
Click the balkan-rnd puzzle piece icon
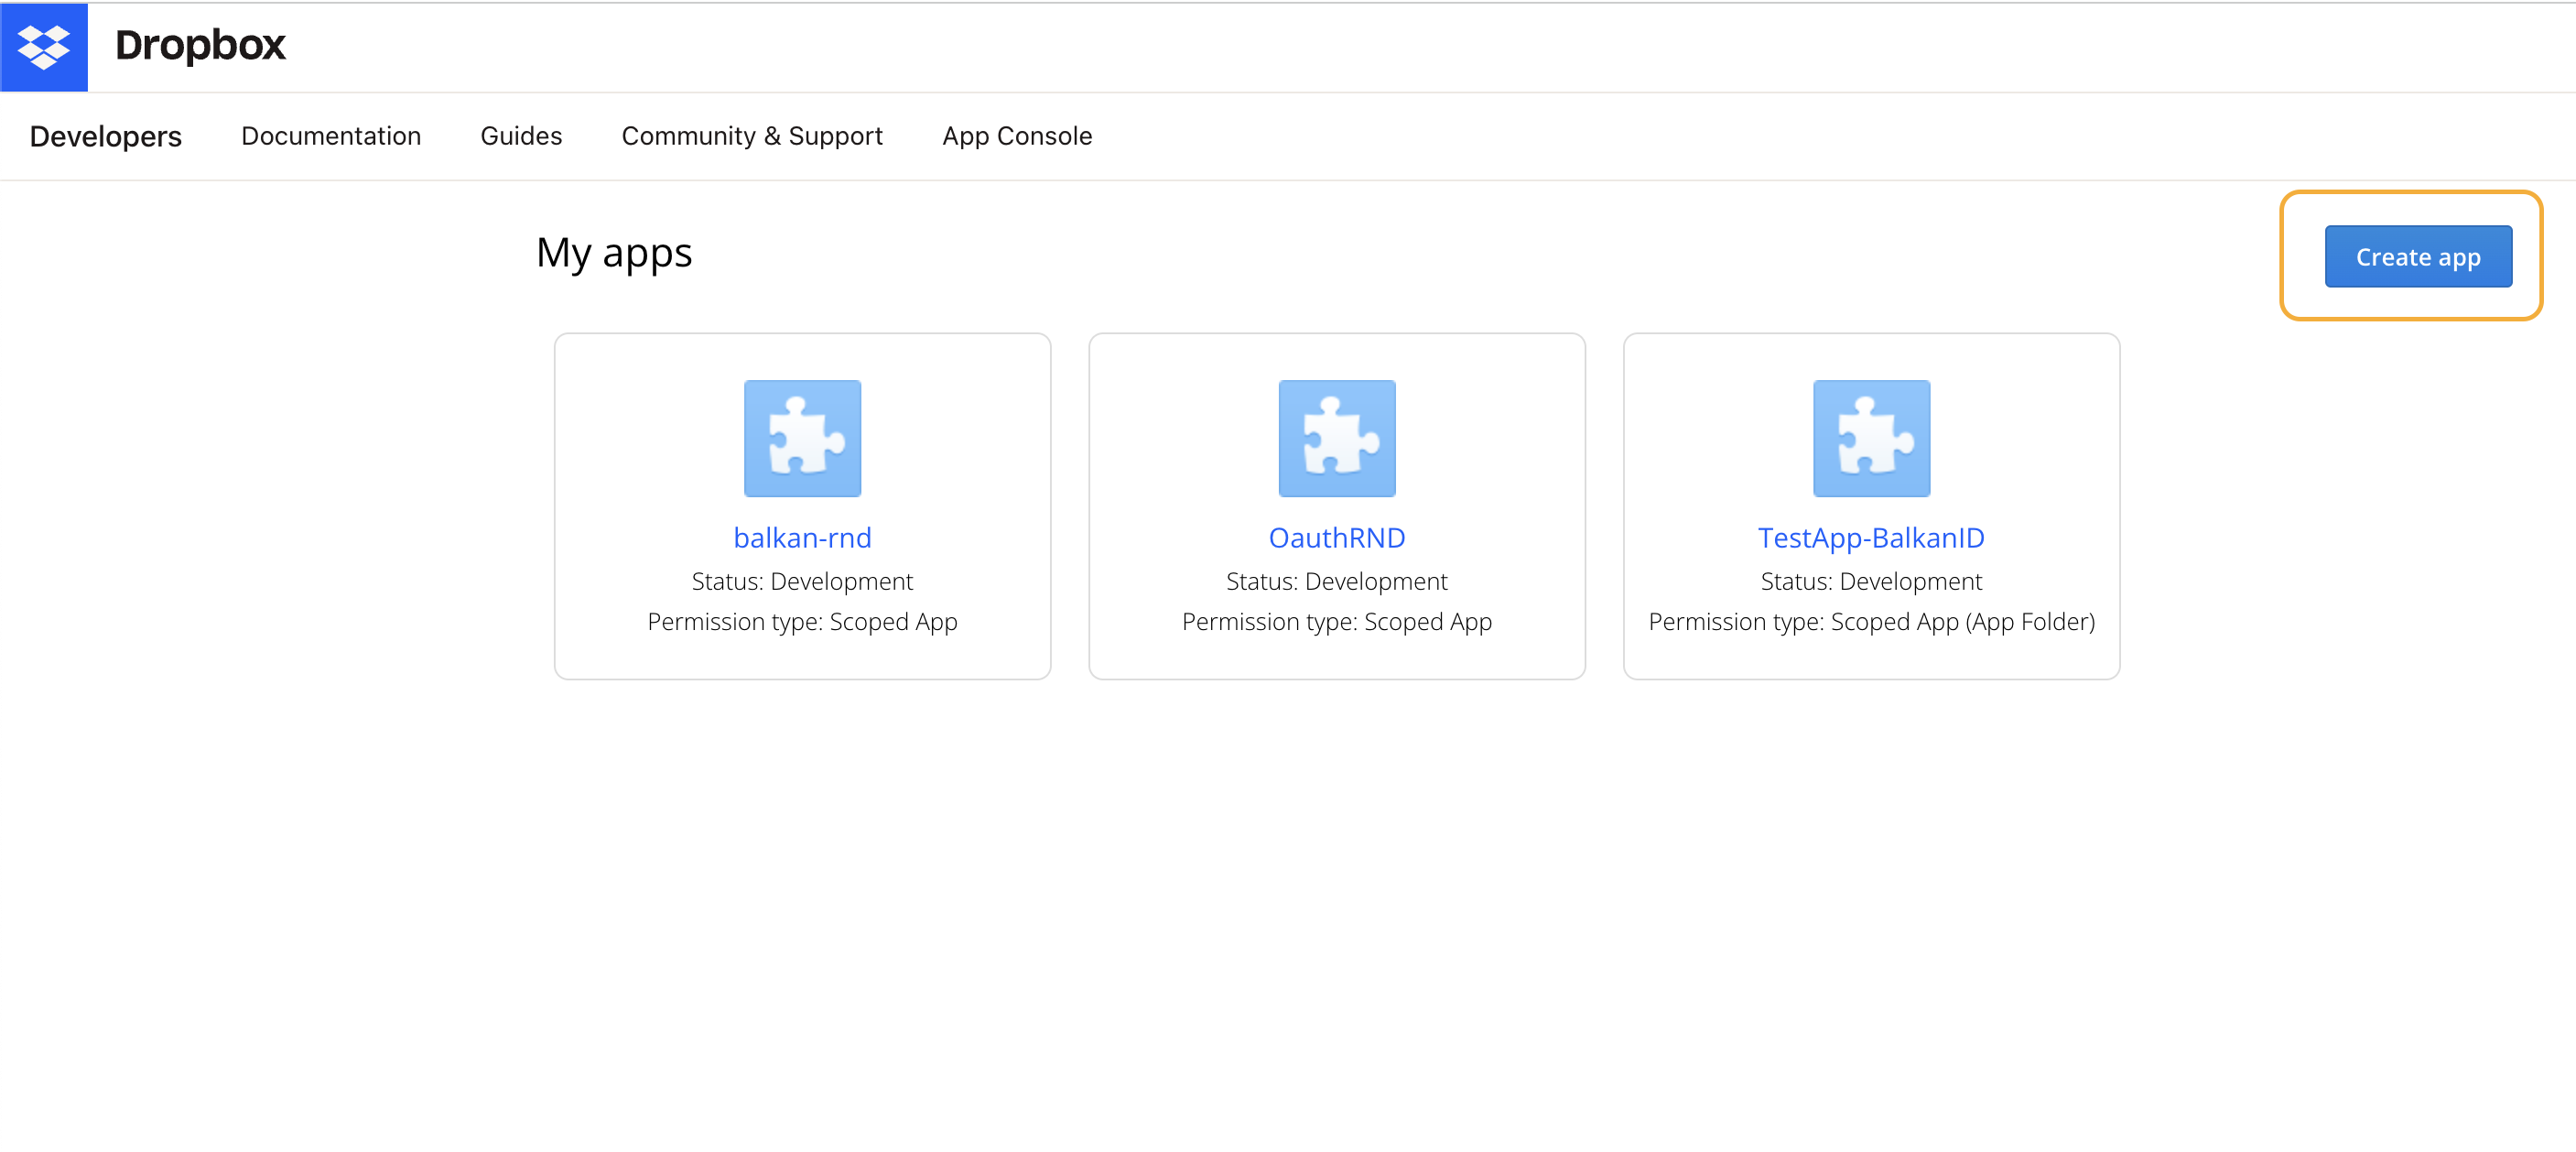tap(802, 438)
